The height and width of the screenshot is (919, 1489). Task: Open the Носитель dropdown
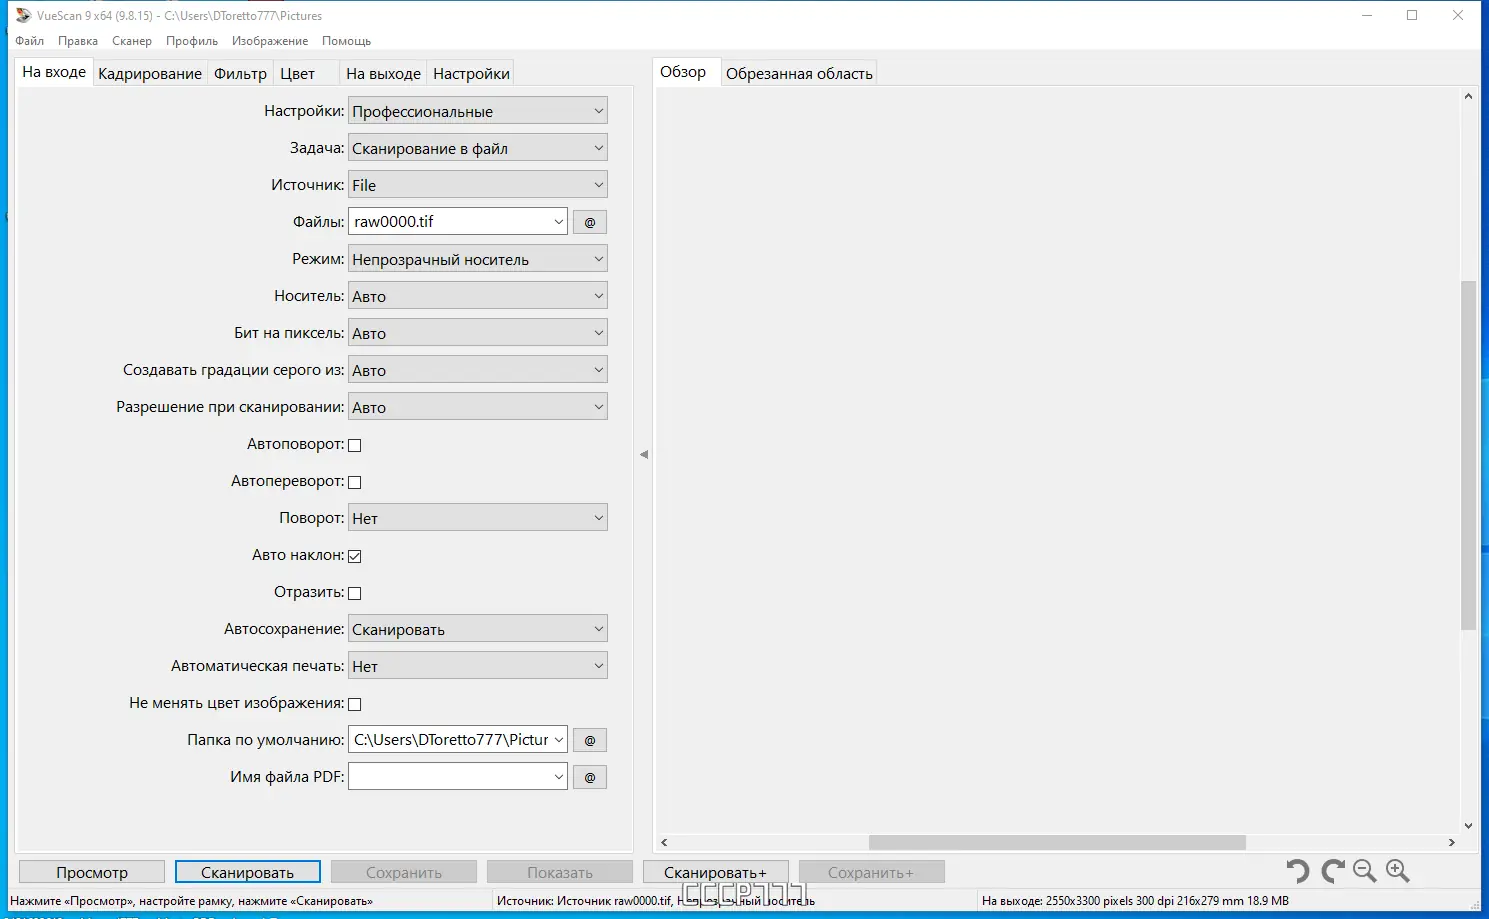click(478, 296)
